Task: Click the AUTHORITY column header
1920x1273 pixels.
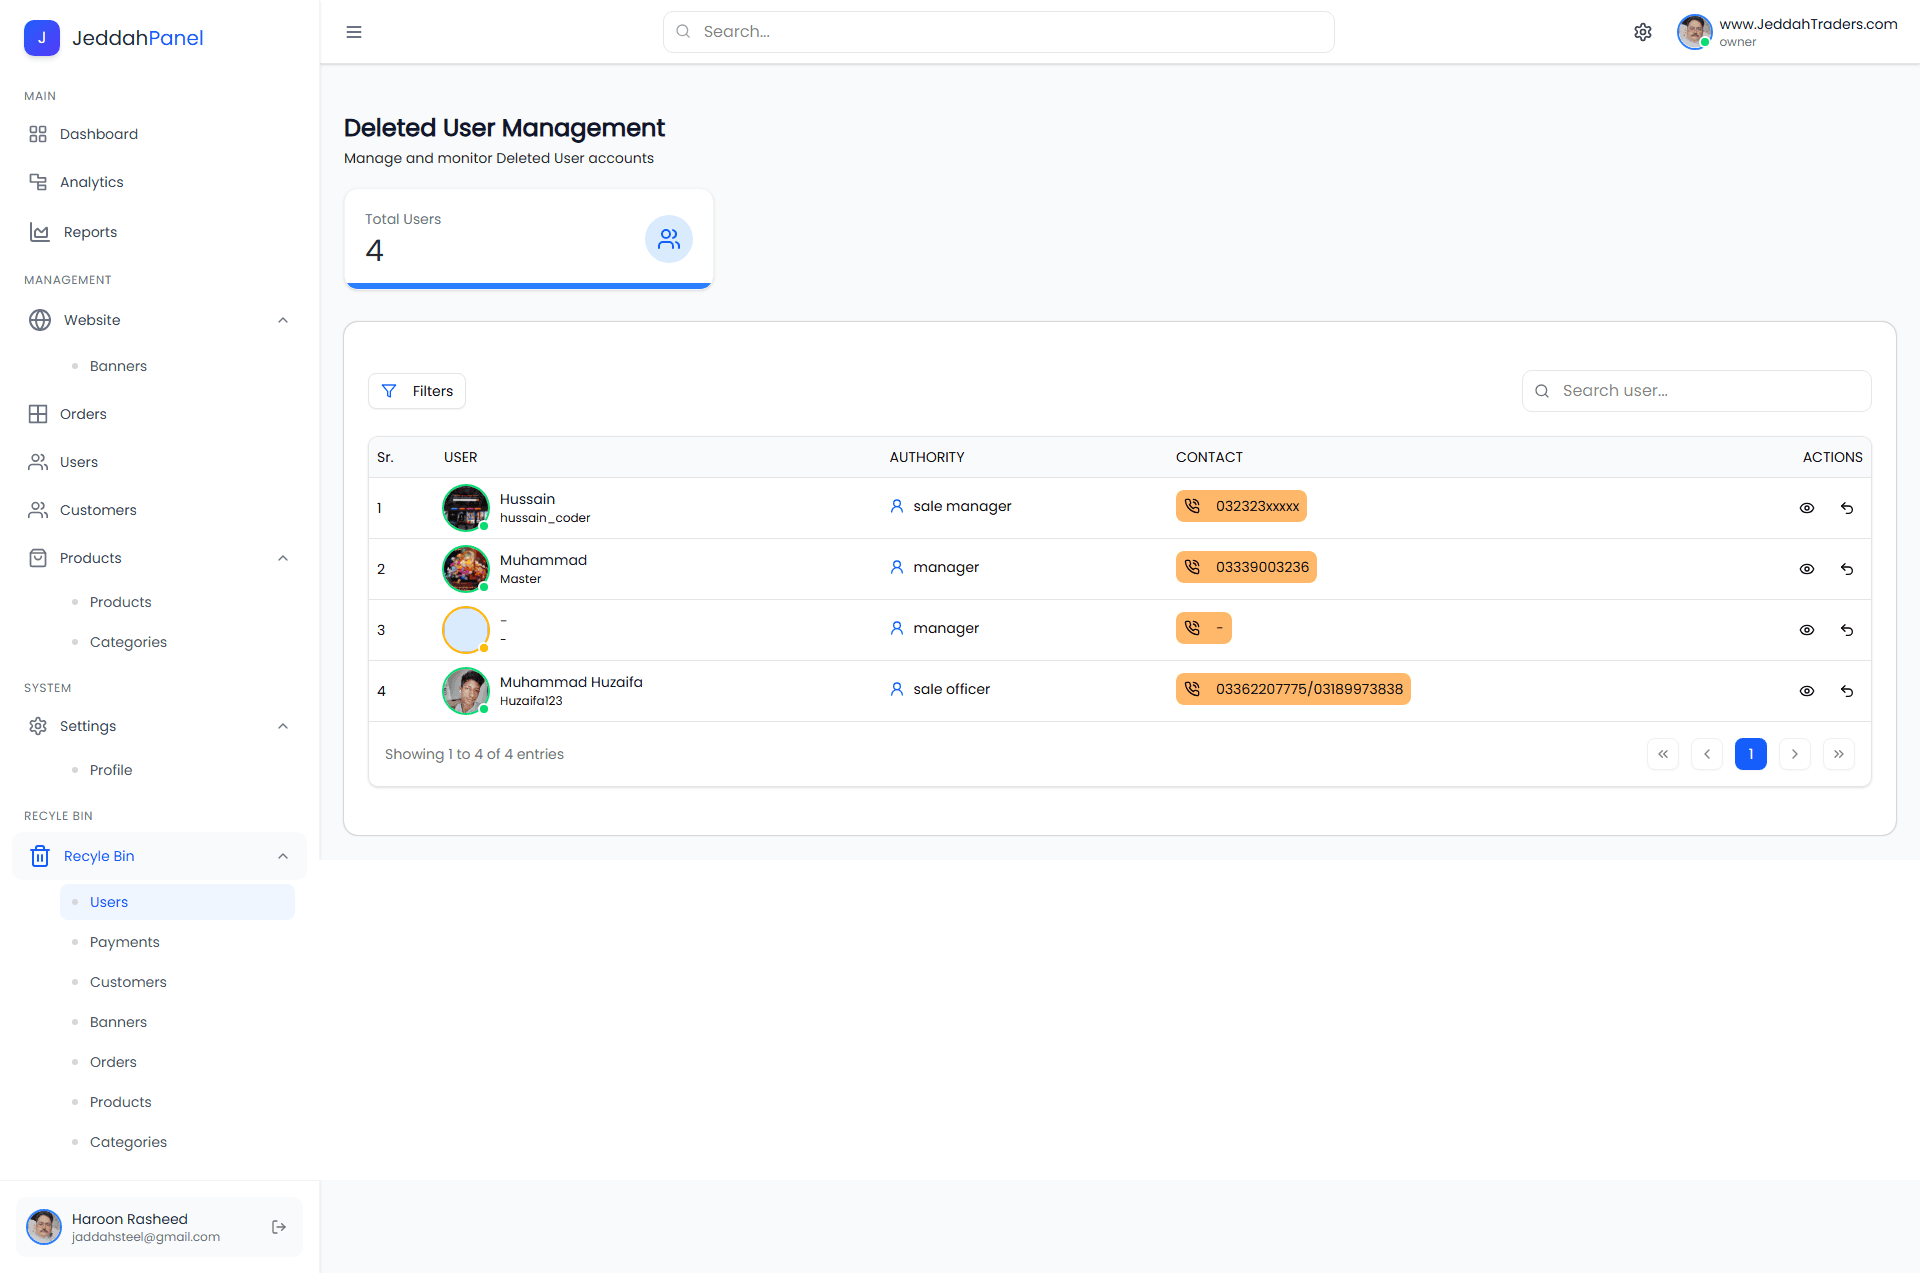Action: click(927, 457)
